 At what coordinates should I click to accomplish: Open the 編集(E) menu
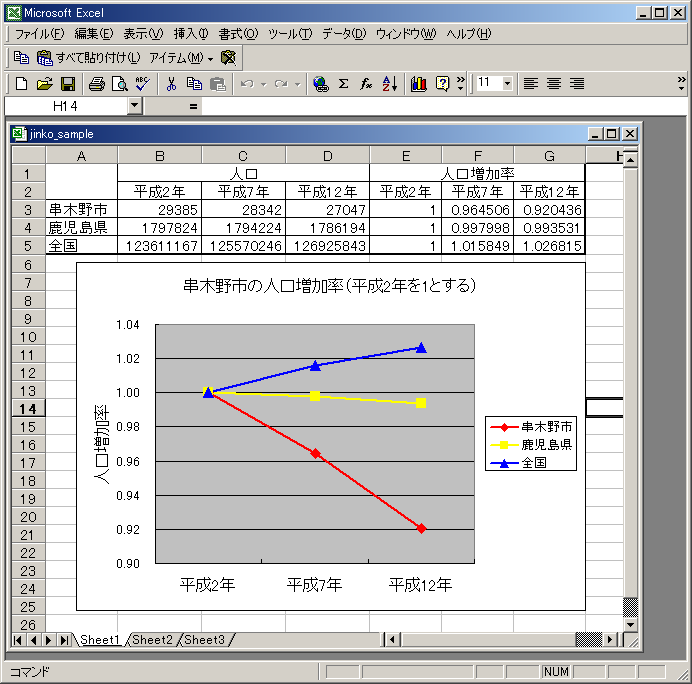pos(94,34)
